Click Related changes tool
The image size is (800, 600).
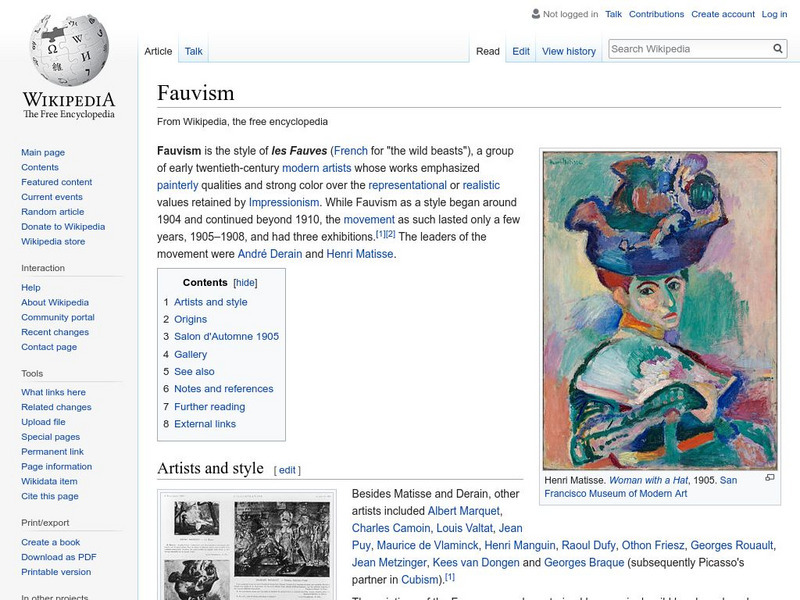click(x=56, y=407)
